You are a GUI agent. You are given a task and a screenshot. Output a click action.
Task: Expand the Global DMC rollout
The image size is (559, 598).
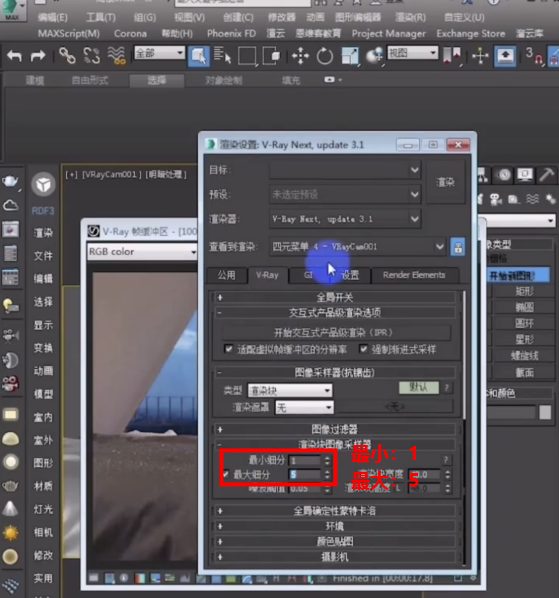coord(335,511)
